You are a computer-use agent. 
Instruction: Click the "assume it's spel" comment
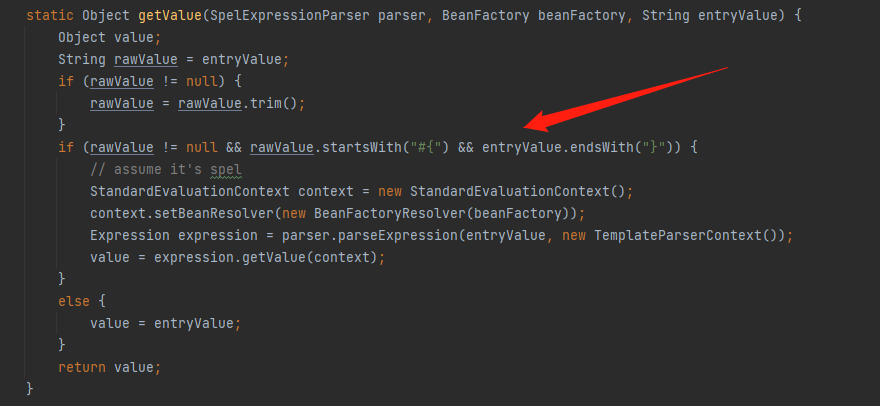[x=166, y=169]
